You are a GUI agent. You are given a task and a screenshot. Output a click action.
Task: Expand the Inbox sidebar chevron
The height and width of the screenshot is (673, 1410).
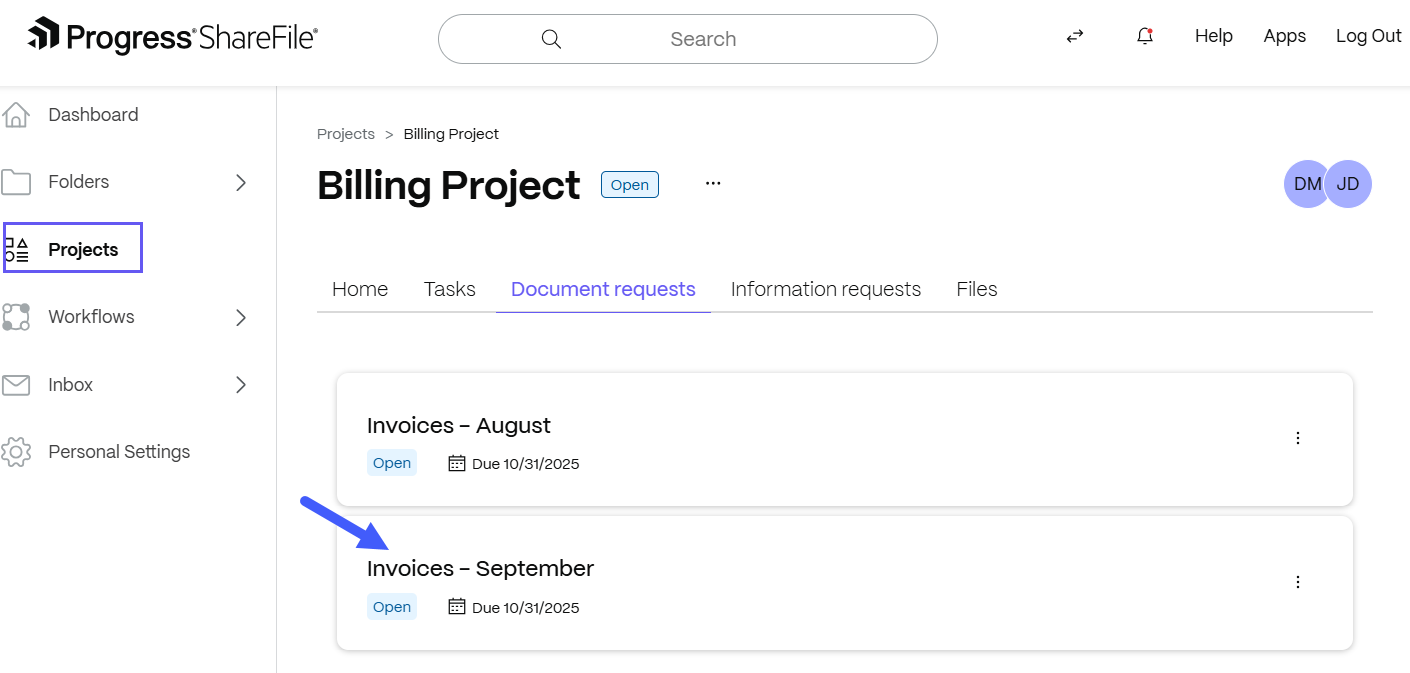[240, 385]
